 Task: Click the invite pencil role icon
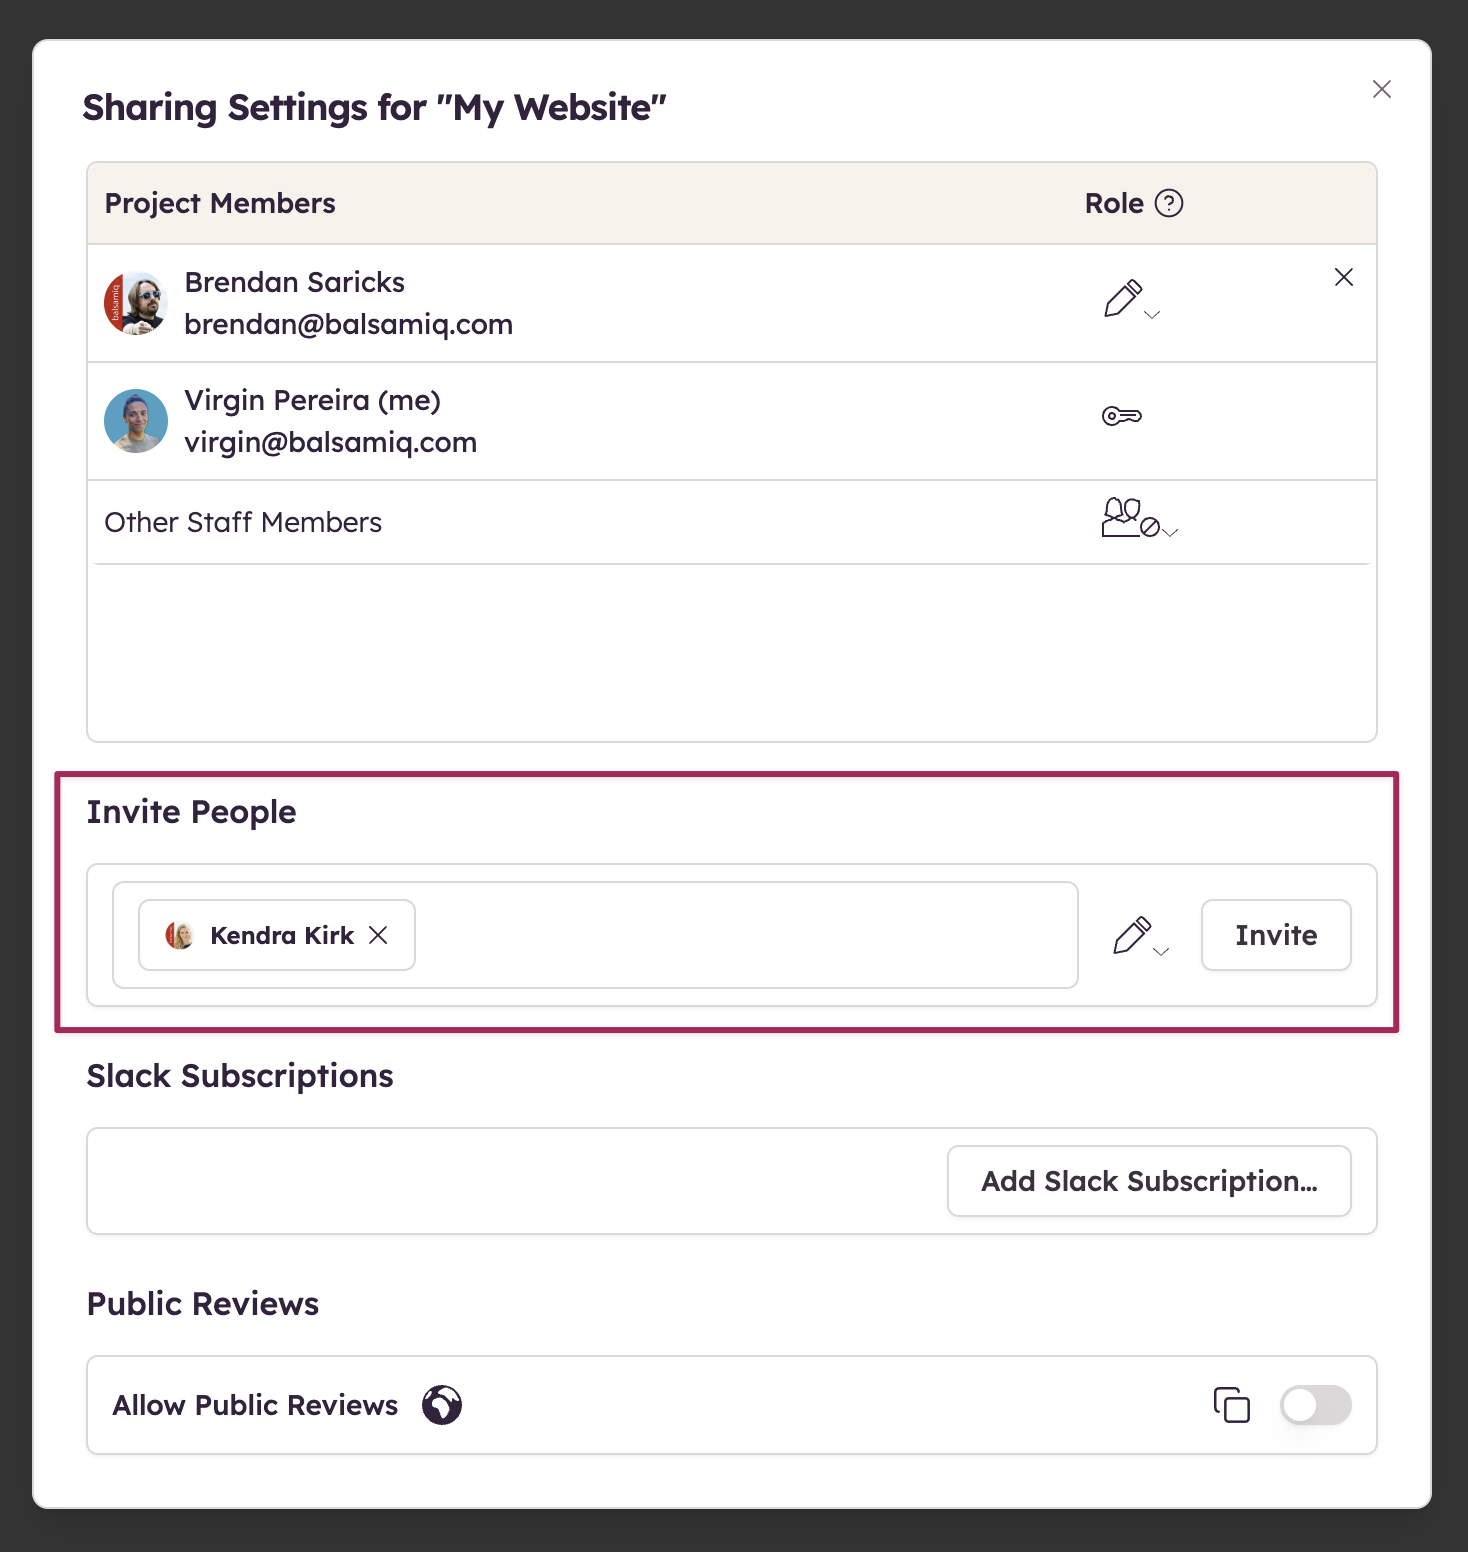pos(1131,935)
